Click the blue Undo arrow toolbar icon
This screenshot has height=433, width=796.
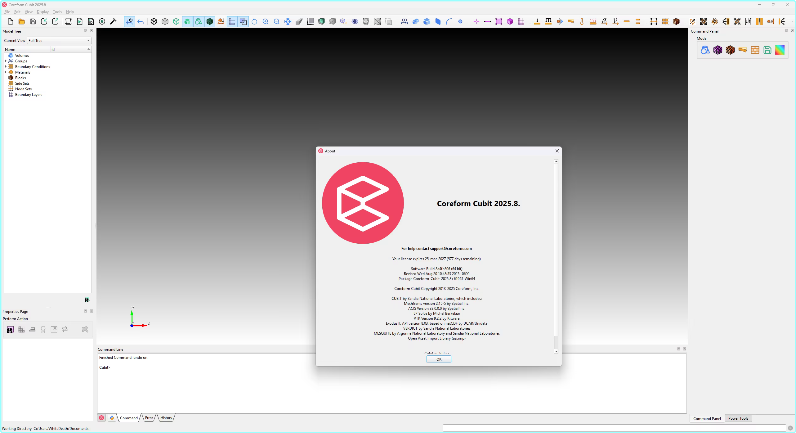pos(141,21)
